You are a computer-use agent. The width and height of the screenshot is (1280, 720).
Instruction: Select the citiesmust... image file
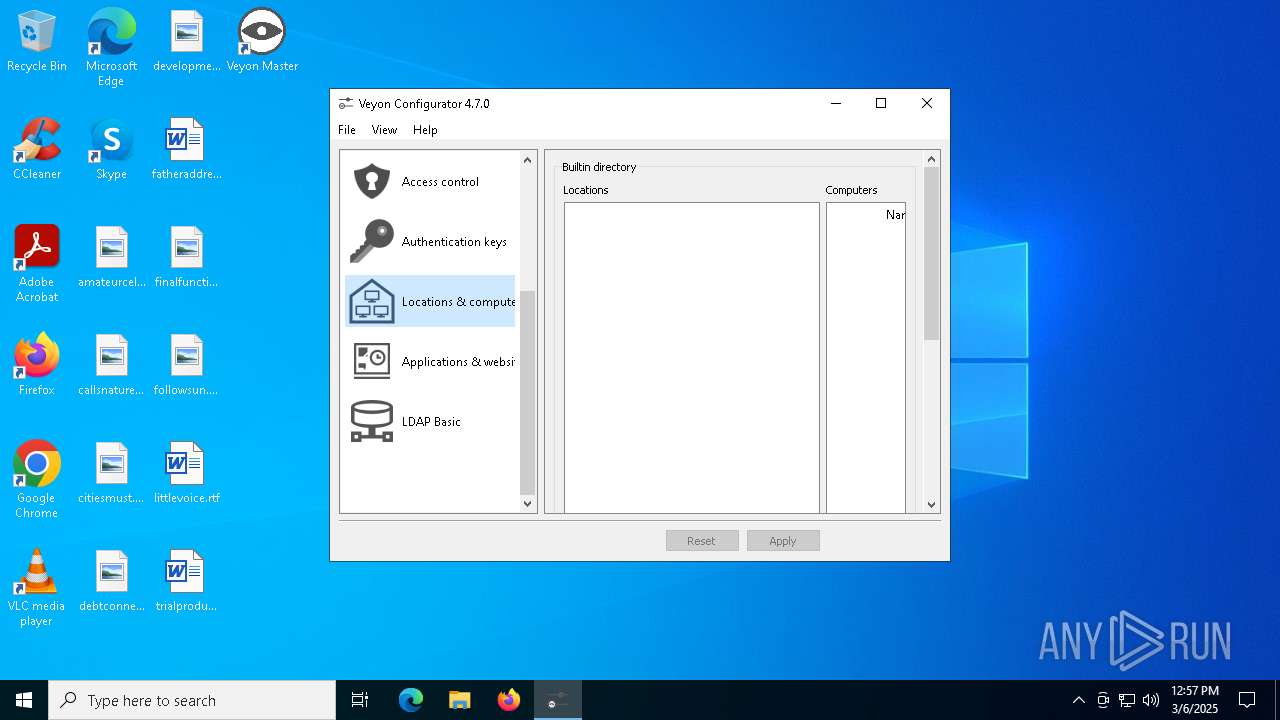[111, 473]
